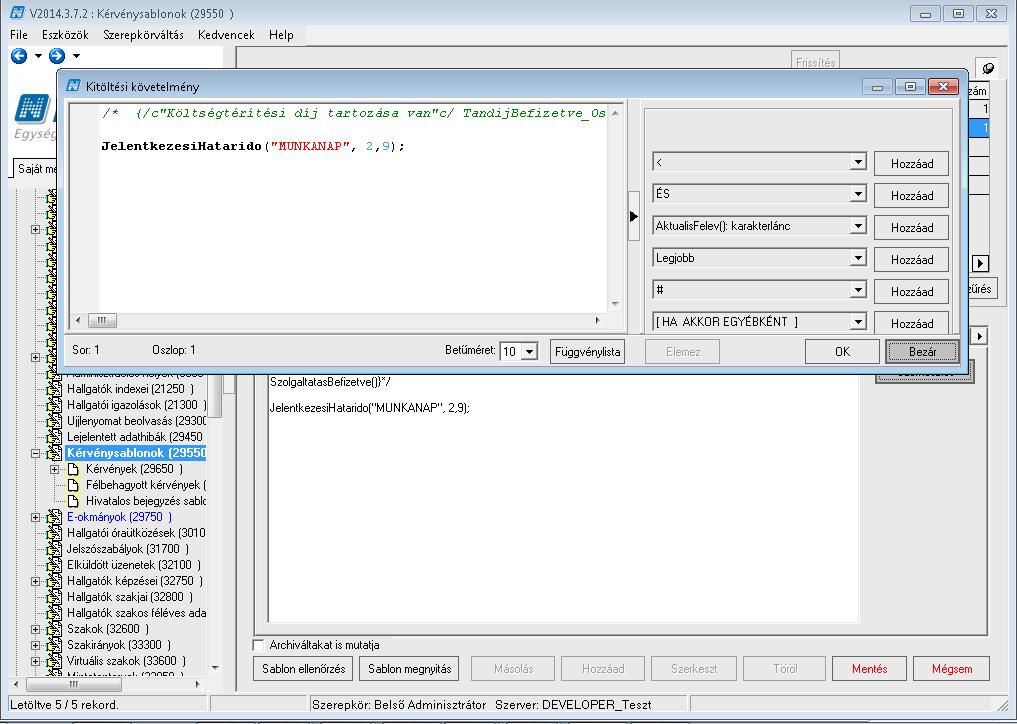The width and height of the screenshot is (1017, 724).
Task: Click the Sablon megnyitás button
Action: click(x=409, y=669)
